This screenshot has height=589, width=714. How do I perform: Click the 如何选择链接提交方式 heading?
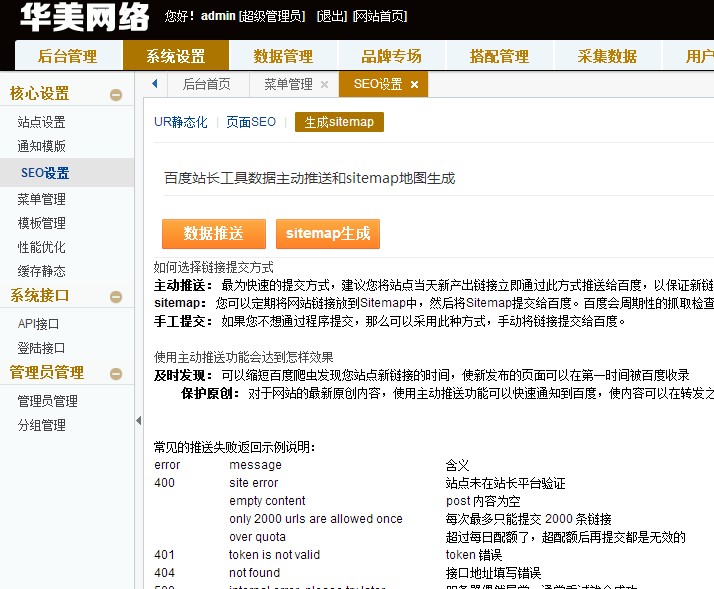[x=214, y=267]
